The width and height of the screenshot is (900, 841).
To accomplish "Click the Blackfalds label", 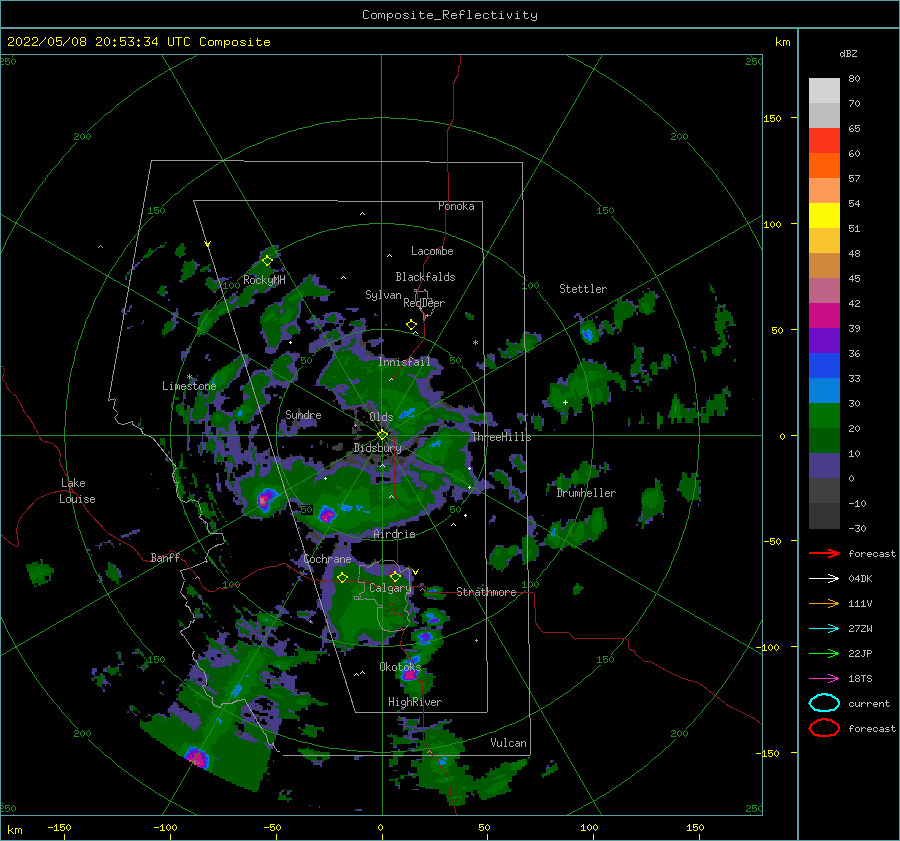I will [x=425, y=277].
